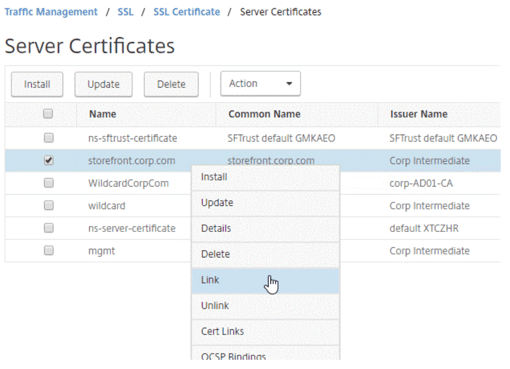The image size is (510, 369).
Task: Click the Install toolbar button
Action: click(x=37, y=84)
